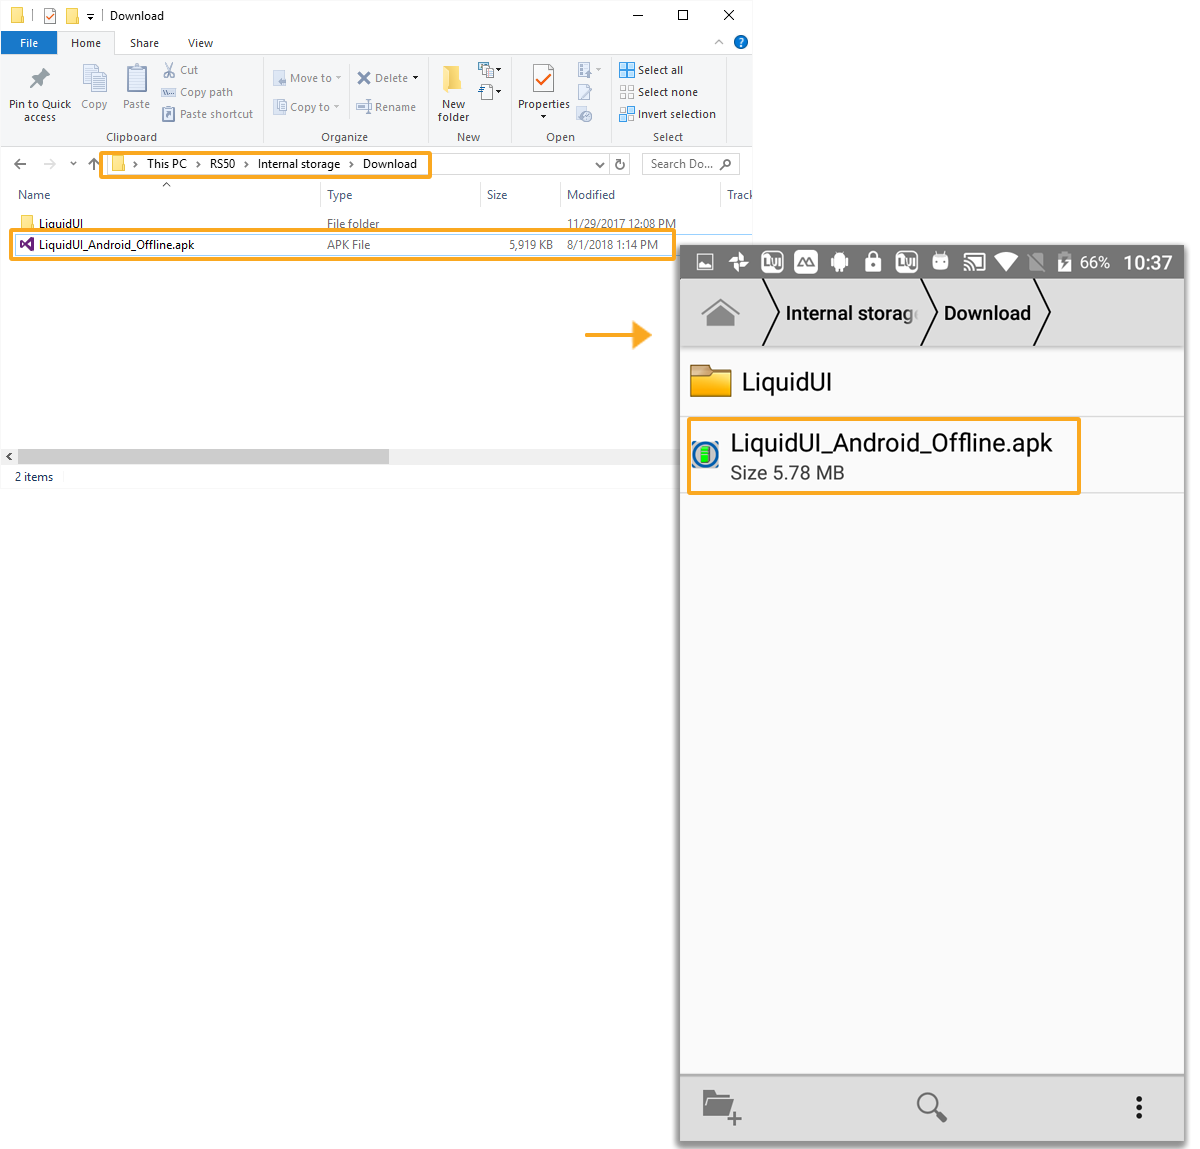1200x1149 pixels.
Task: Open the New item dropdown in New group
Action: 490,70
